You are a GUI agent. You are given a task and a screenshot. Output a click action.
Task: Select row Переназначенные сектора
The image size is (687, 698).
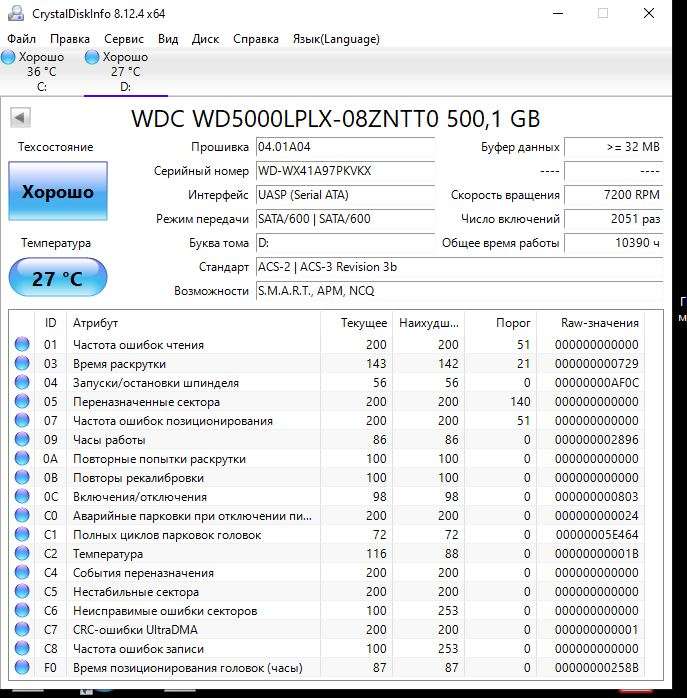tap(327, 402)
